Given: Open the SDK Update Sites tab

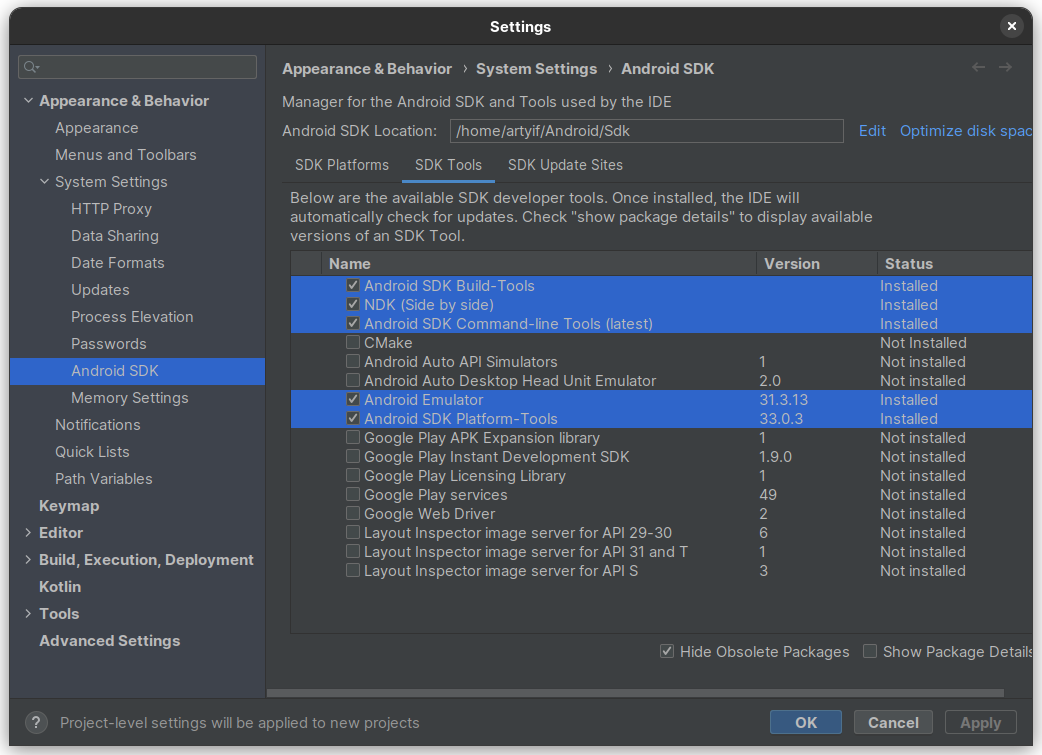Looking at the screenshot, I should coord(565,165).
